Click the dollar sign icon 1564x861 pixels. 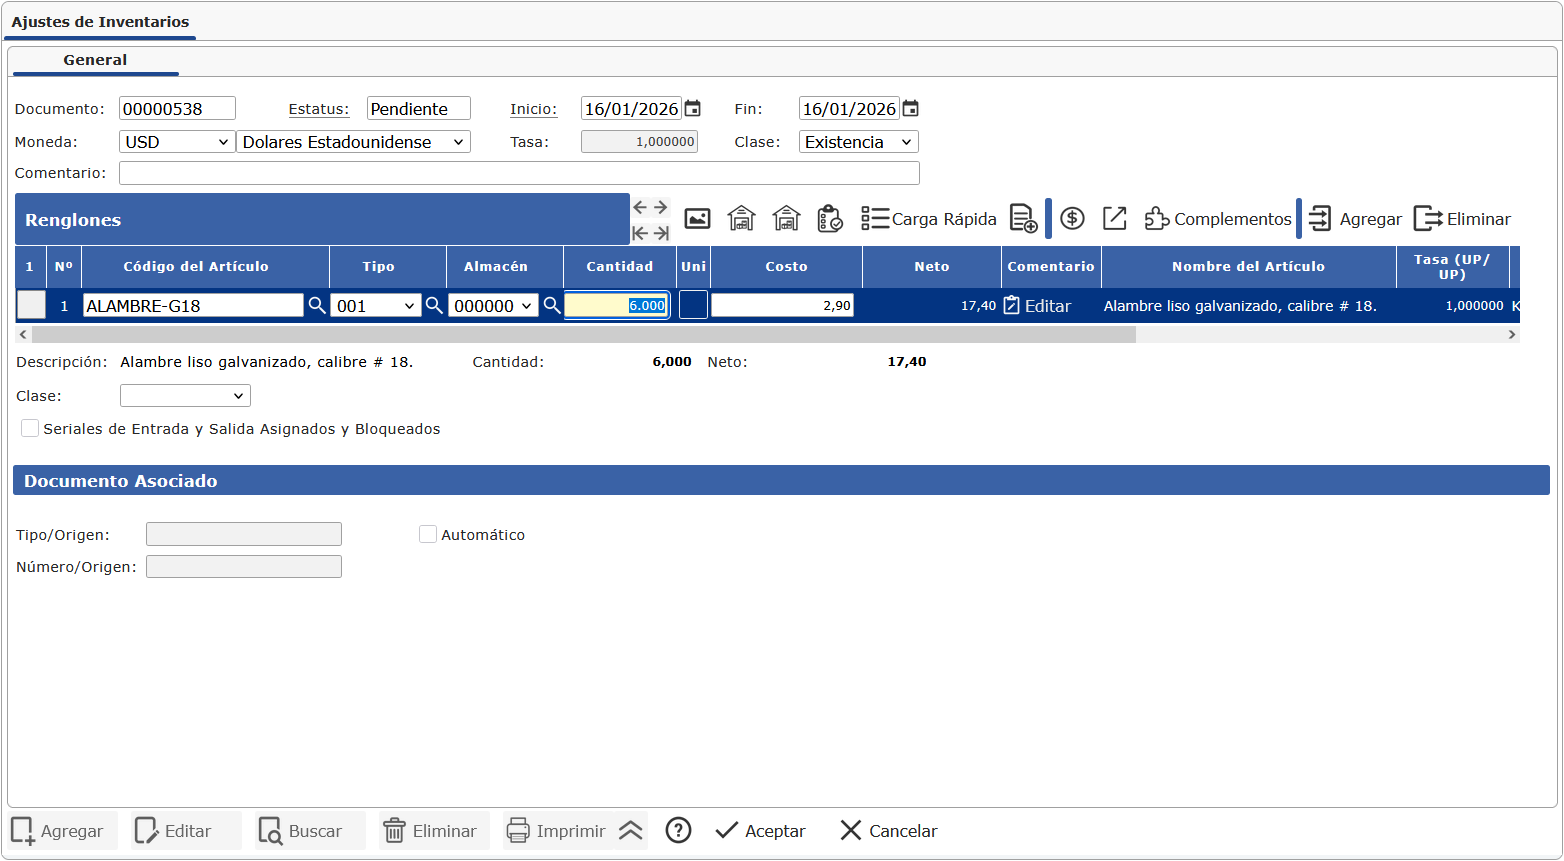pyautogui.click(x=1072, y=219)
